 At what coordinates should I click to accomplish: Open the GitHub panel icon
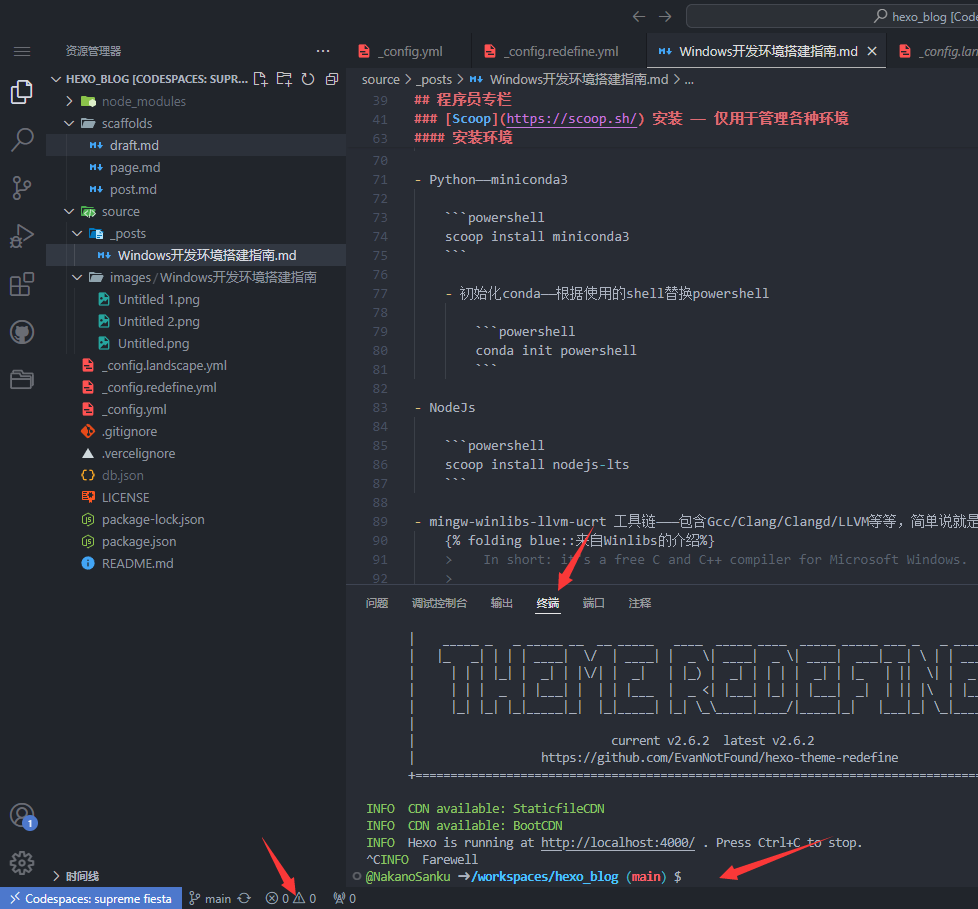click(22, 332)
